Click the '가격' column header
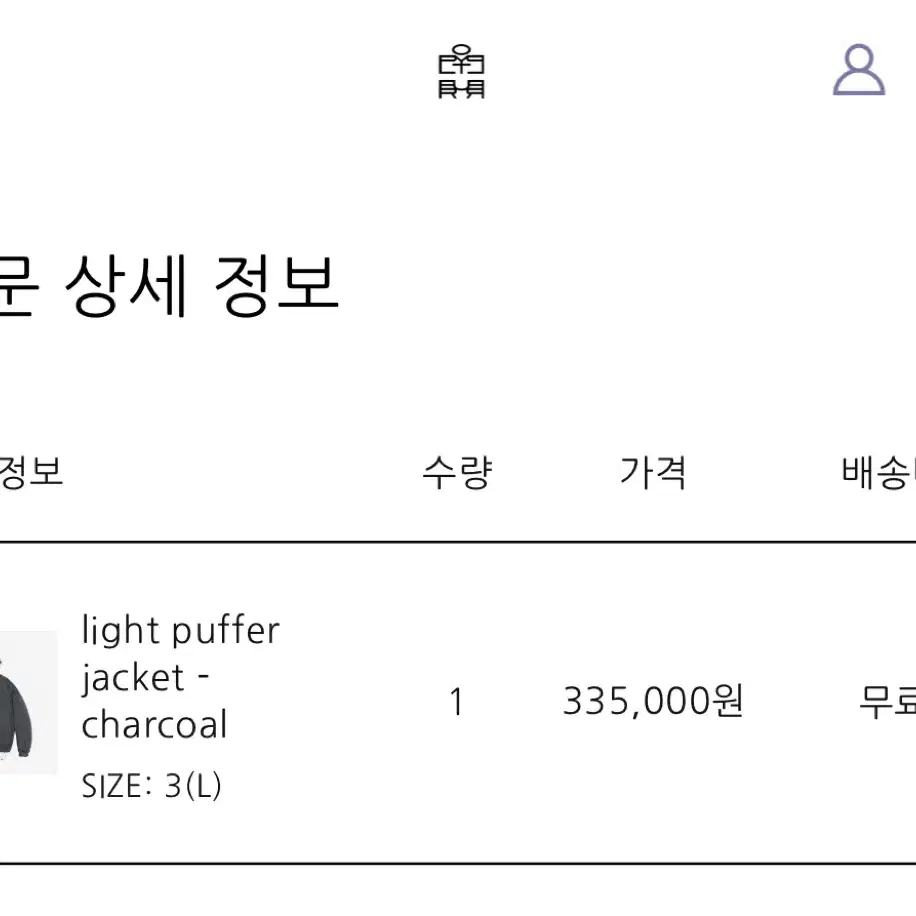 [653, 473]
